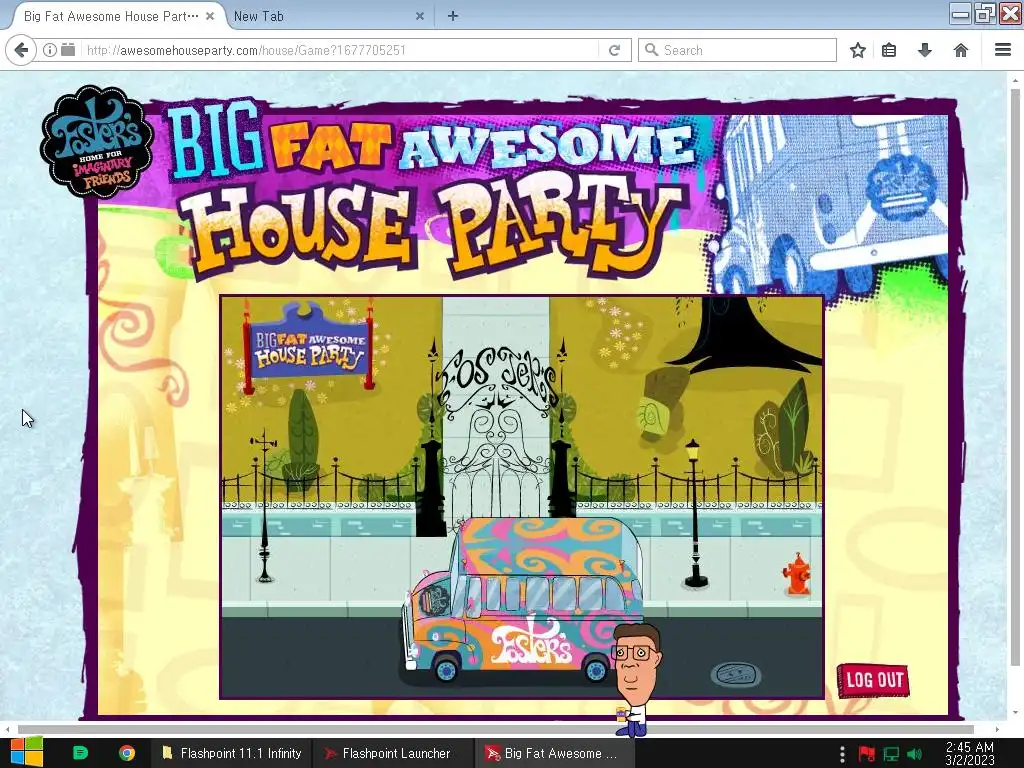
Task: Open the Windows Start button
Action: 27,753
